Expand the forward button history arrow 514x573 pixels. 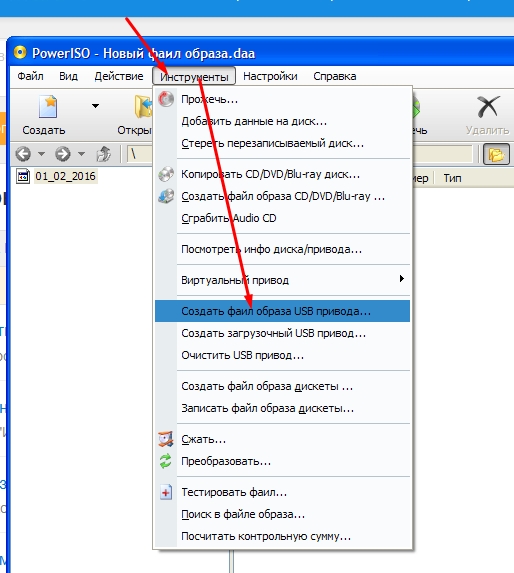81,154
